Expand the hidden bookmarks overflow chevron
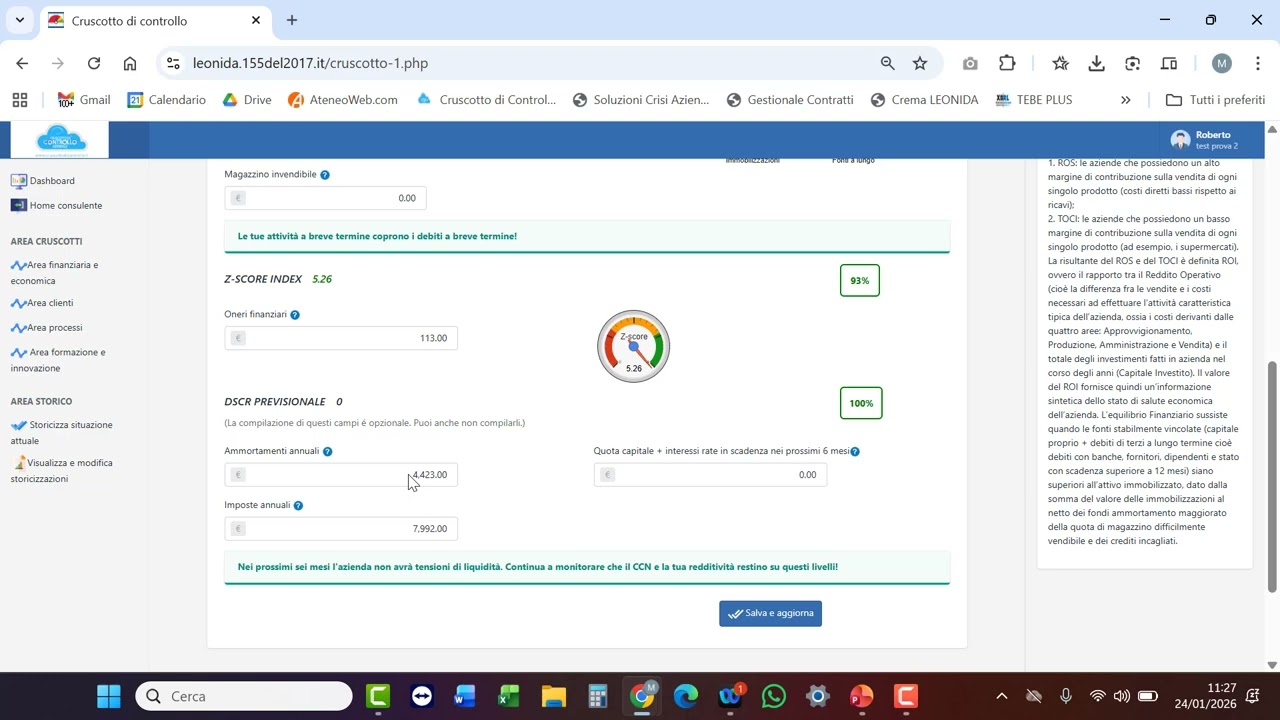Viewport: 1280px width, 720px height. [1125, 100]
